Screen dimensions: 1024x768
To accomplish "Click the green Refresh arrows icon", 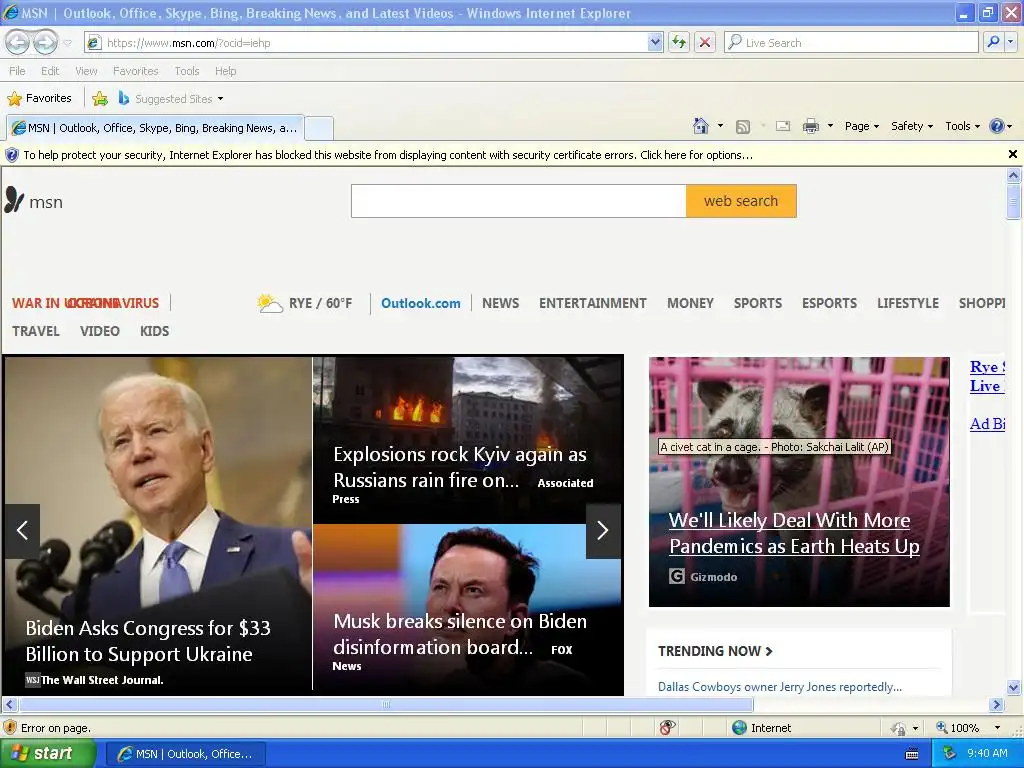I will [x=679, y=42].
